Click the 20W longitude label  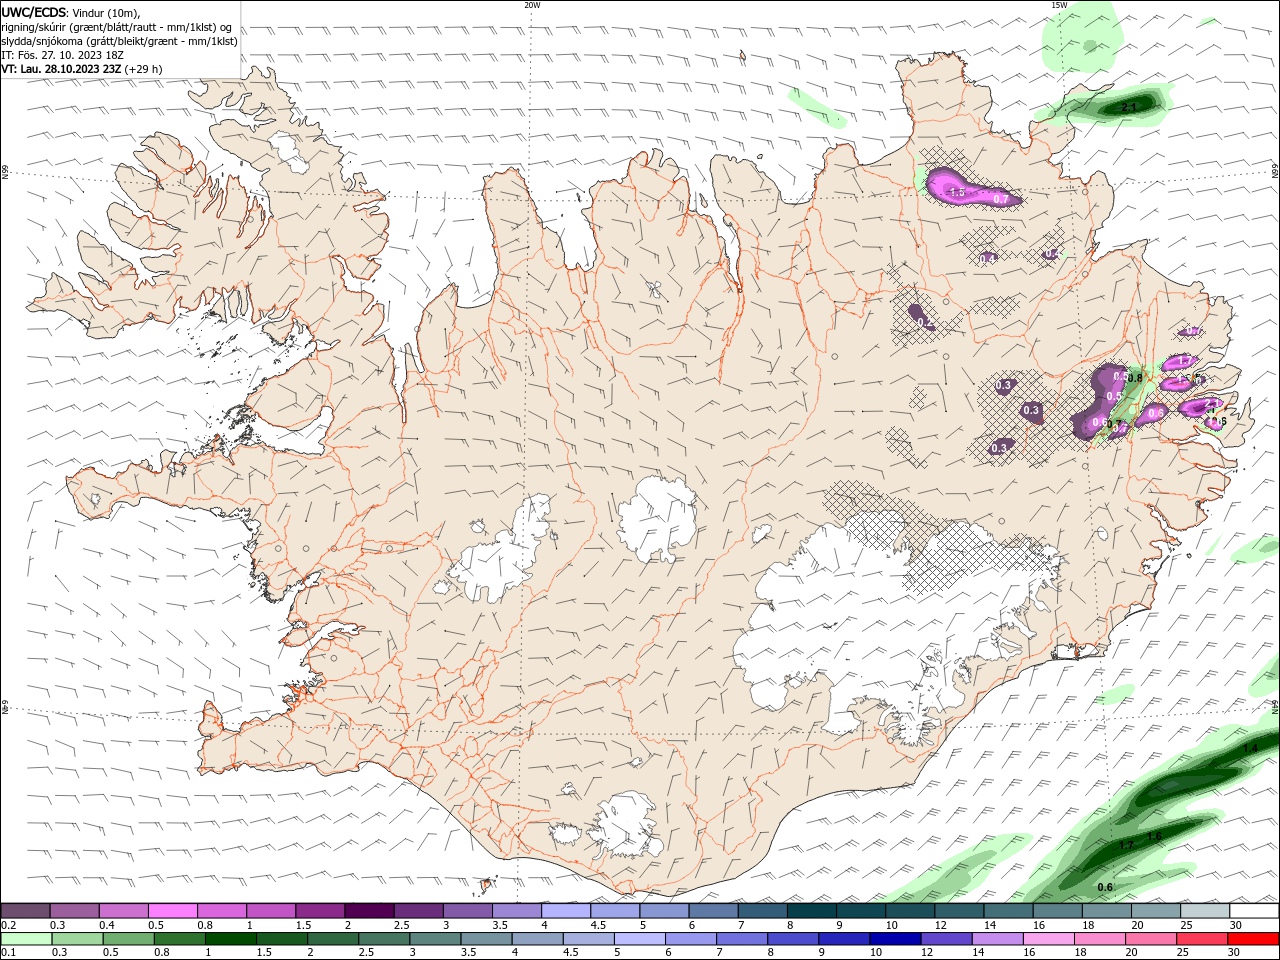[x=532, y=5]
